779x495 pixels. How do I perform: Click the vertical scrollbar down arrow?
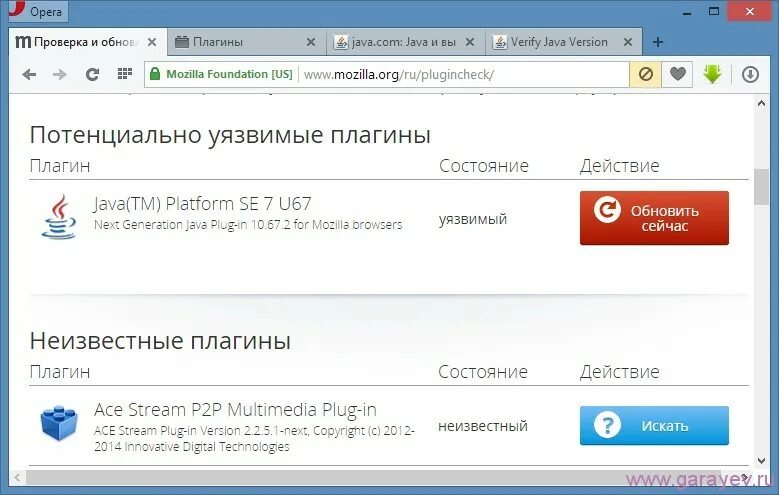(761, 461)
